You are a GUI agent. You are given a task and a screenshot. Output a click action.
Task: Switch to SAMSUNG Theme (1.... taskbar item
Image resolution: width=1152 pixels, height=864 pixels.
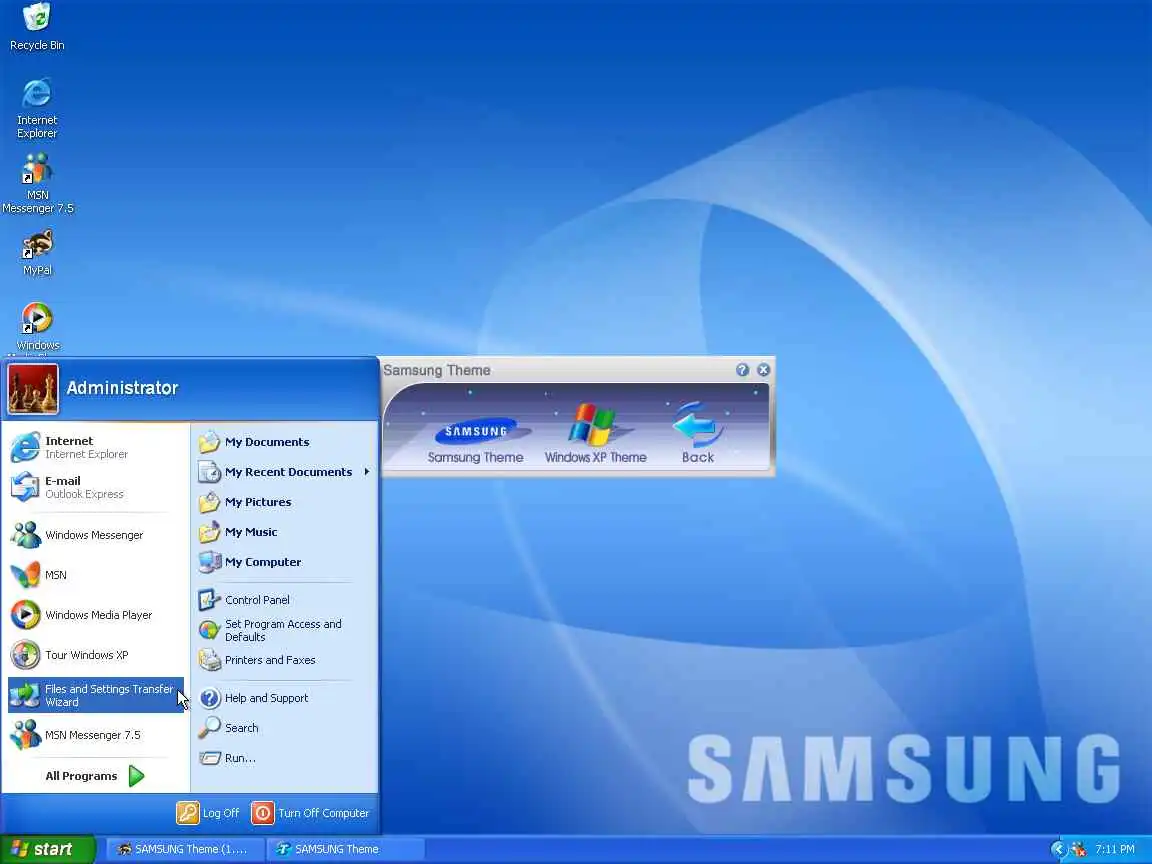point(184,849)
